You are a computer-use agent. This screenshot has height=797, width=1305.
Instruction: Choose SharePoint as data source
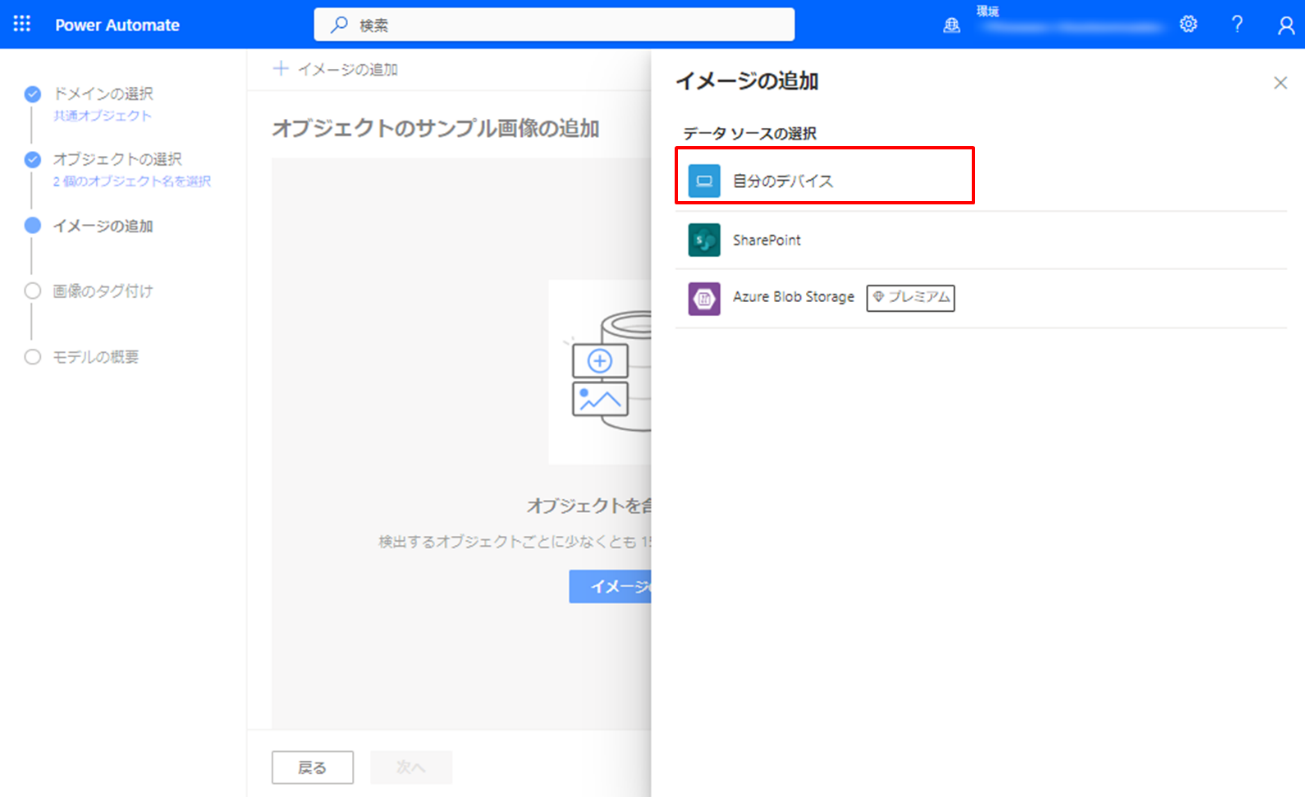[981, 240]
